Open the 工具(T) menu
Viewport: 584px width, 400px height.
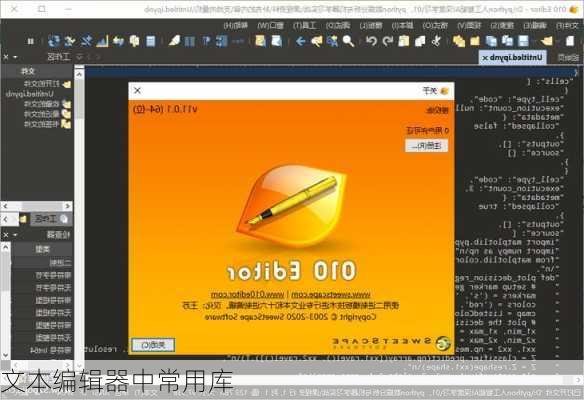tap(304, 25)
